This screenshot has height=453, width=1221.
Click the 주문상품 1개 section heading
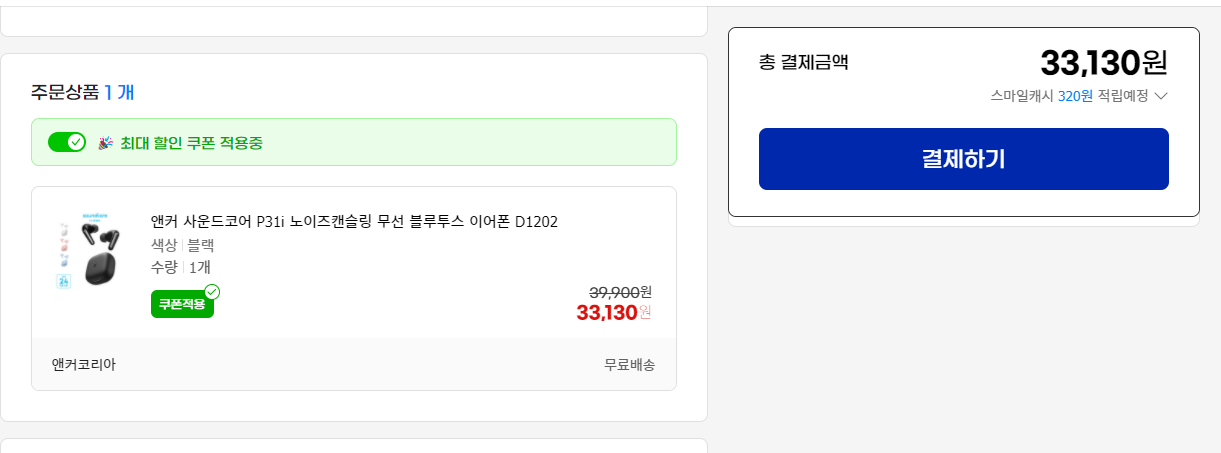(x=82, y=93)
